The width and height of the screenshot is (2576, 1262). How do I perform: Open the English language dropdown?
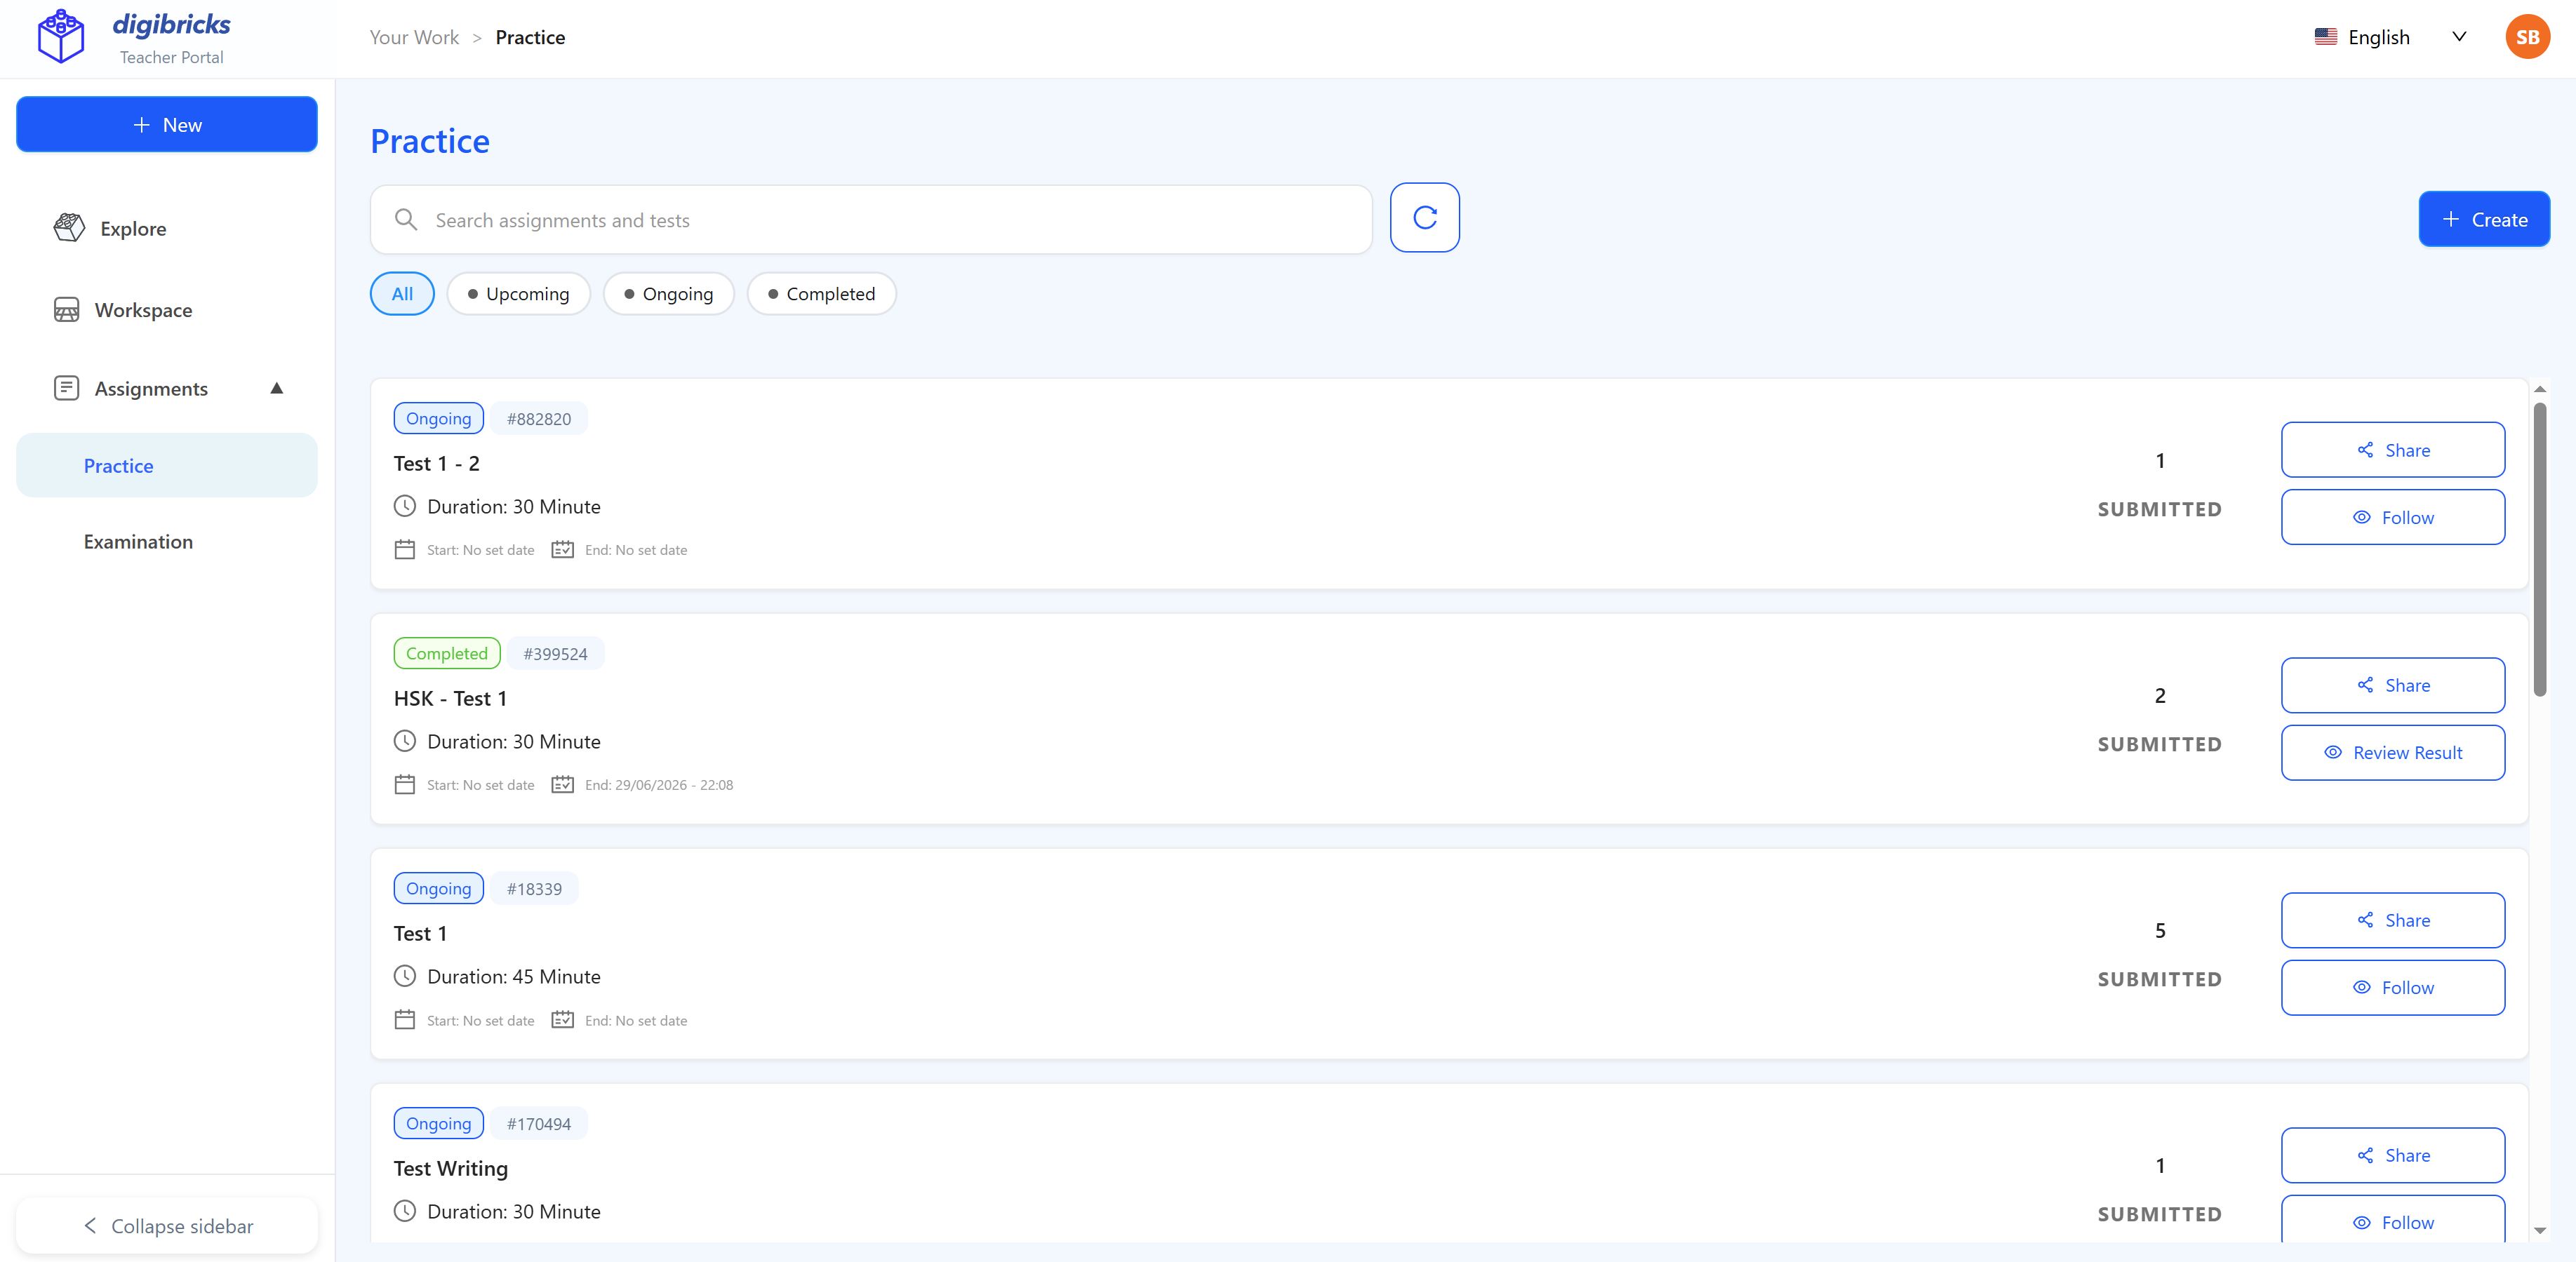click(x=2391, y=37)
